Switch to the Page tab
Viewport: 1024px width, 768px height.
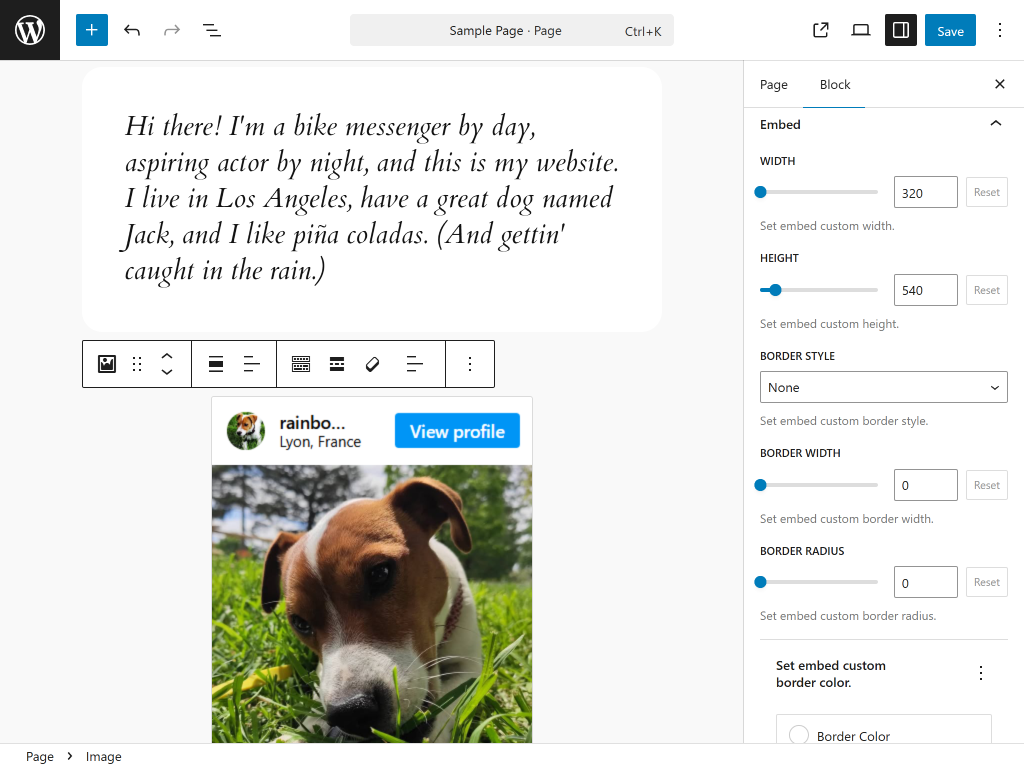click(773, 85)
